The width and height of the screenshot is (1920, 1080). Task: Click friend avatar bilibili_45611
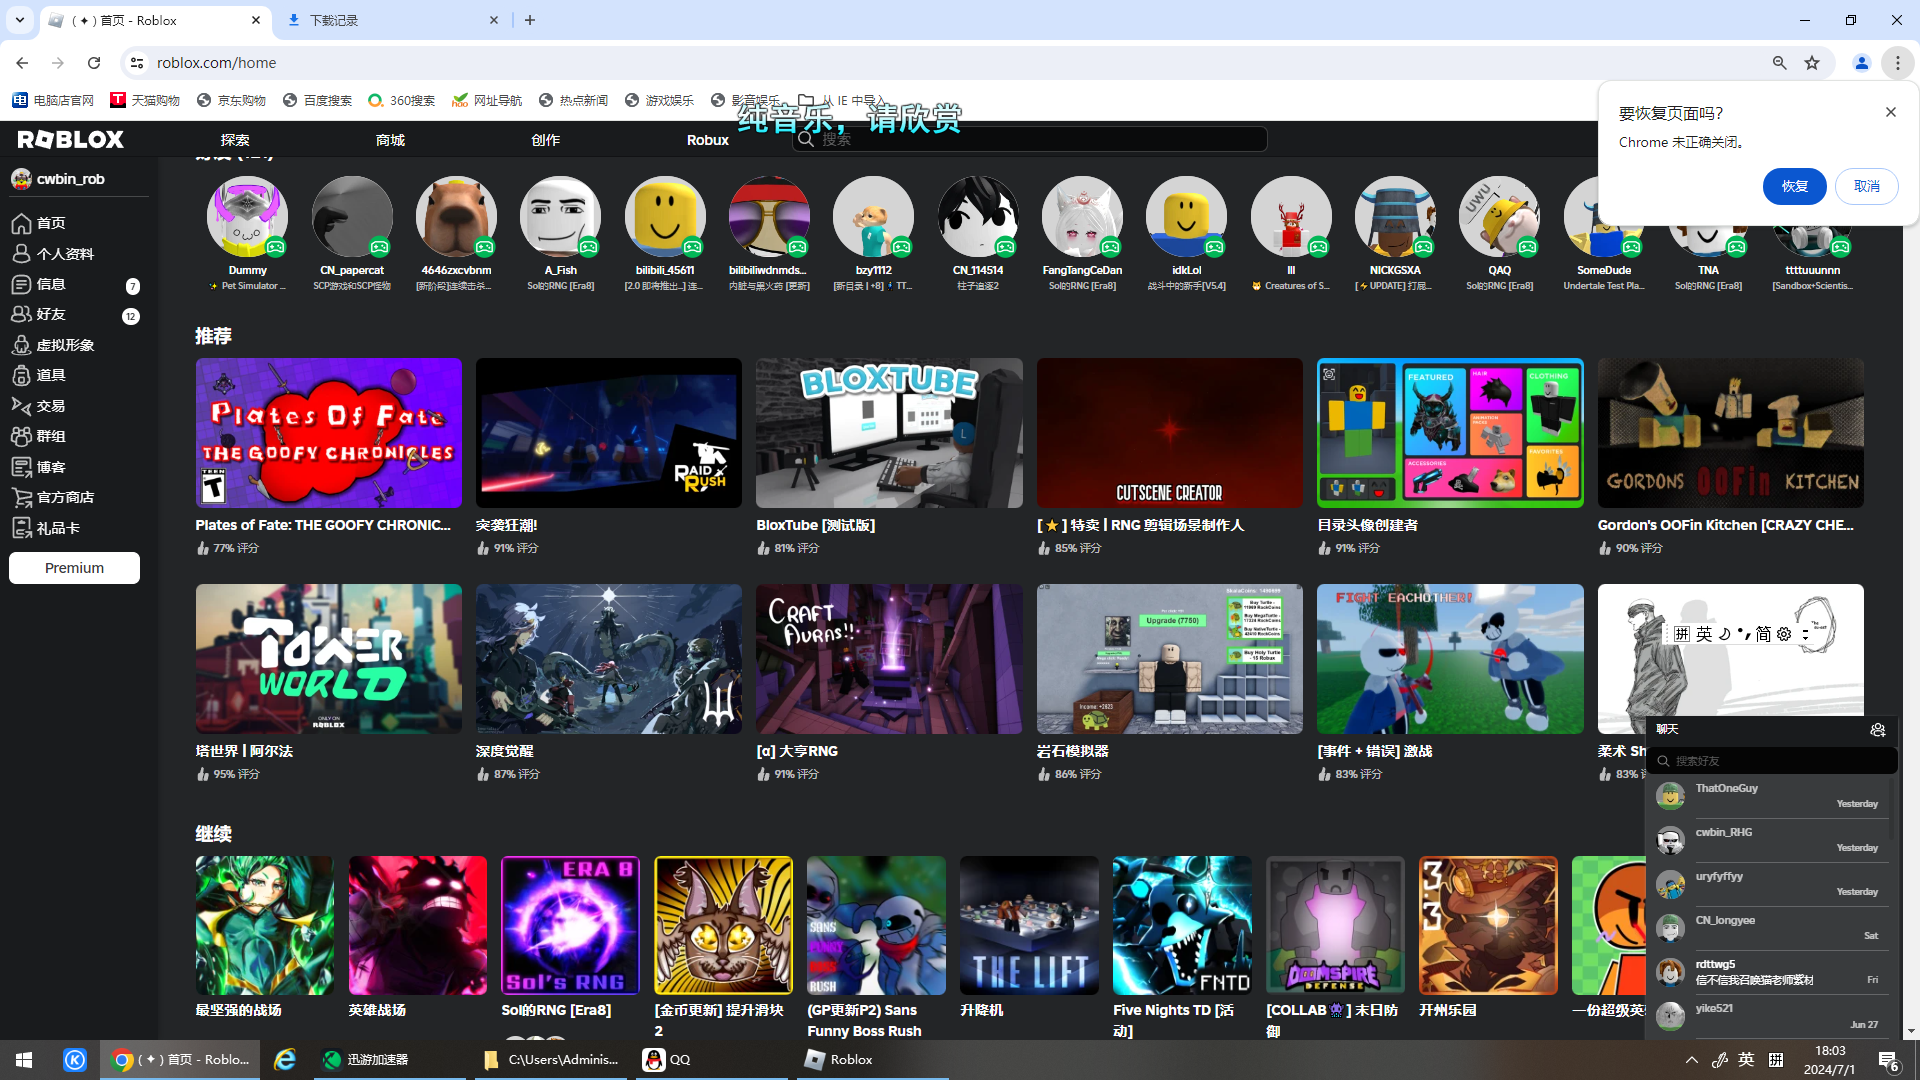click(665, 217)
